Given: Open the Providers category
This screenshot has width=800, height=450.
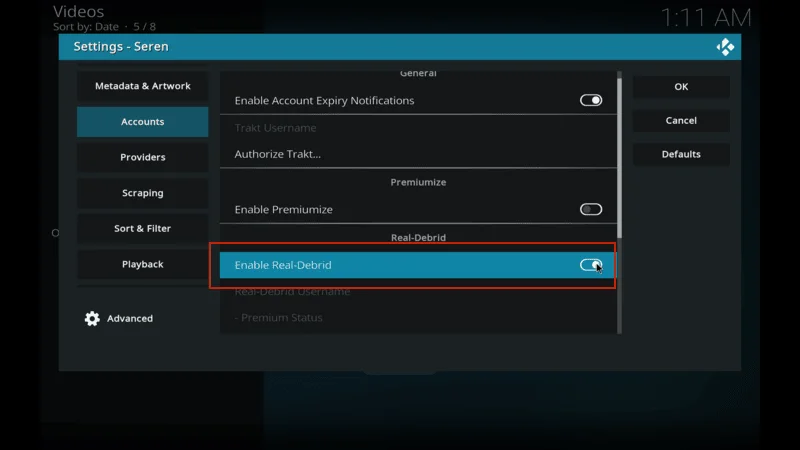Looking at the screenshot, I should click(x=142, y=157).
